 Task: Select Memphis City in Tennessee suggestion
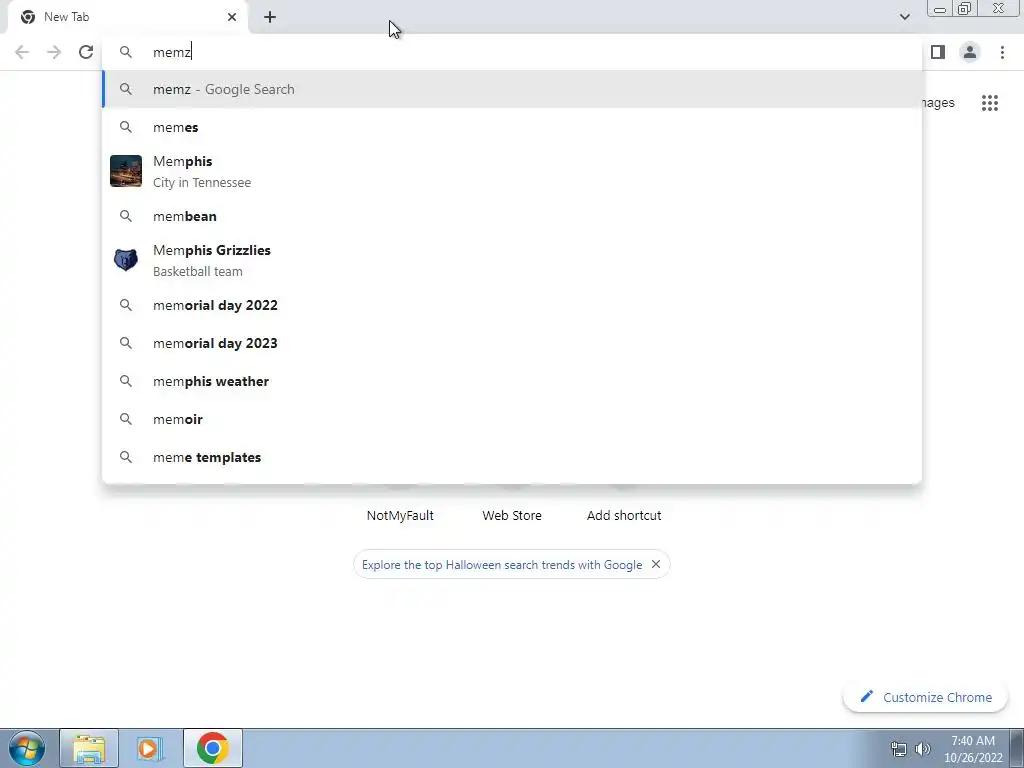512,172
